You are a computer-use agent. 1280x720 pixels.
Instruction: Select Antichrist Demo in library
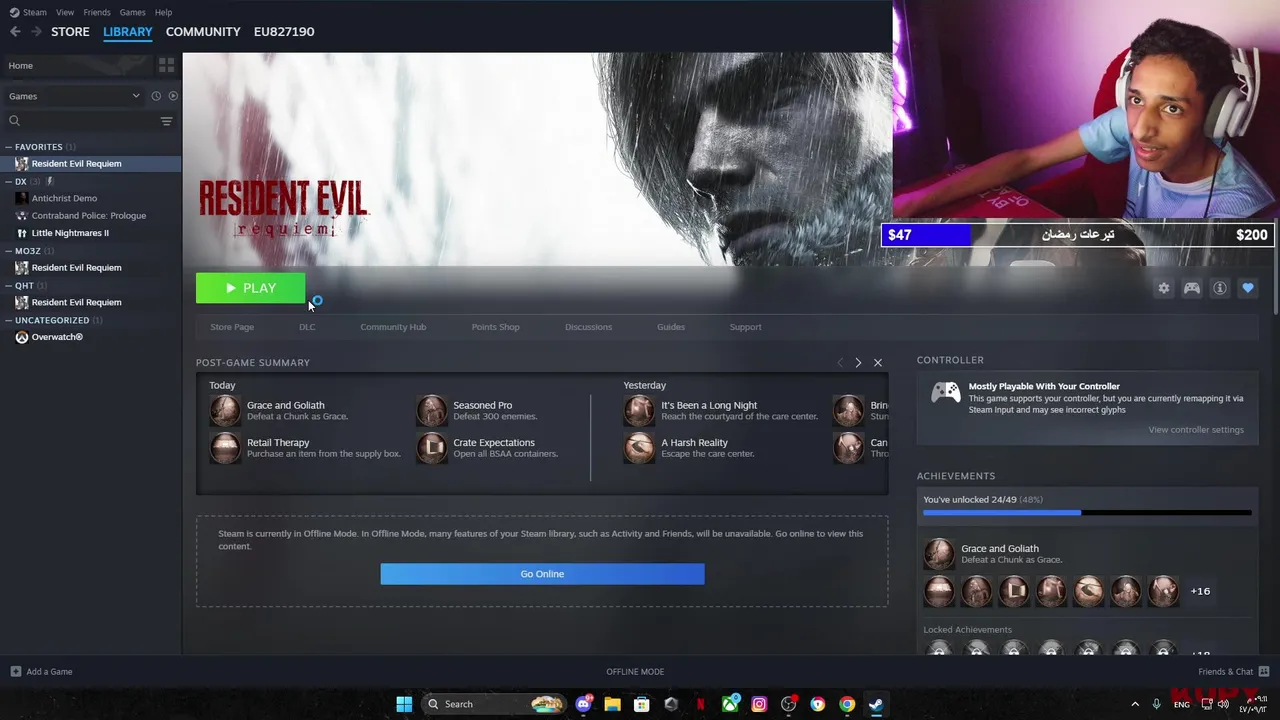[64, 198]
